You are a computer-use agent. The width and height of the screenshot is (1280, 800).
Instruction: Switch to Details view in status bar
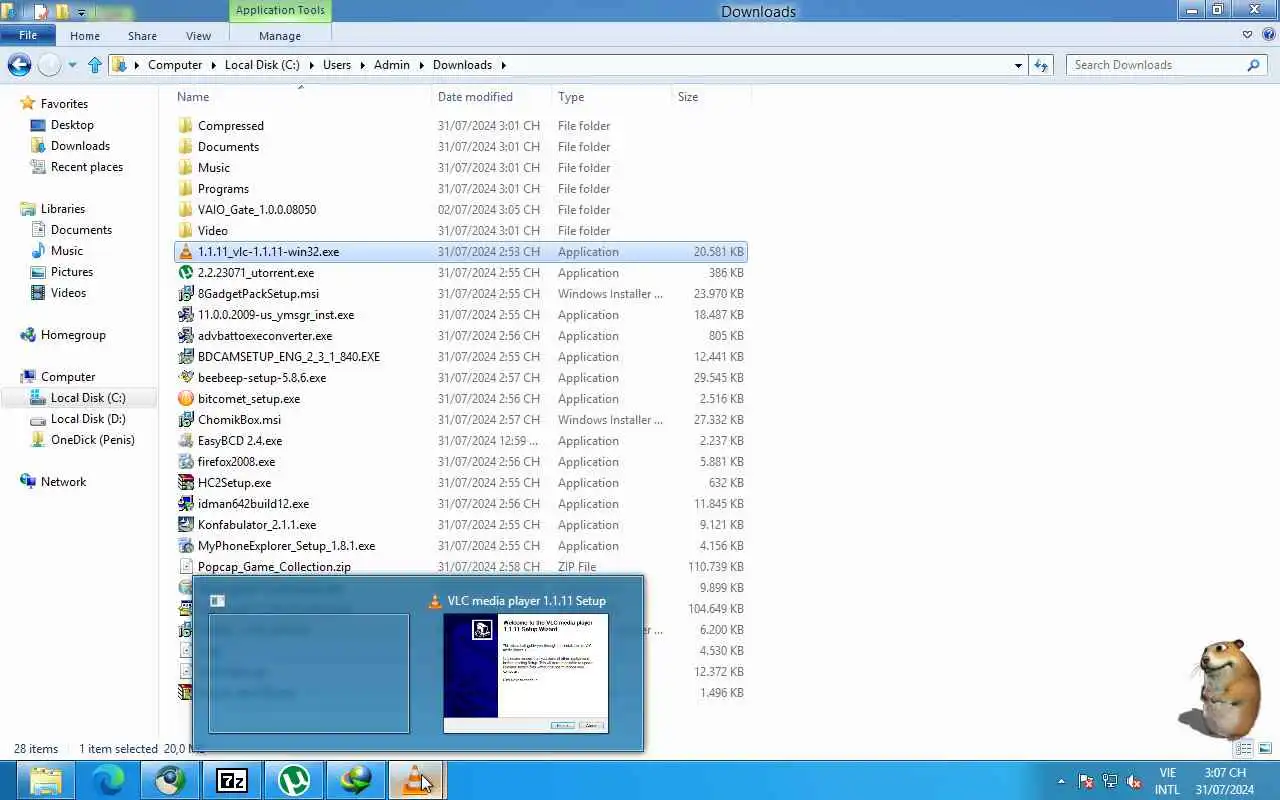pyautogui.click(x=1244, y=748)
